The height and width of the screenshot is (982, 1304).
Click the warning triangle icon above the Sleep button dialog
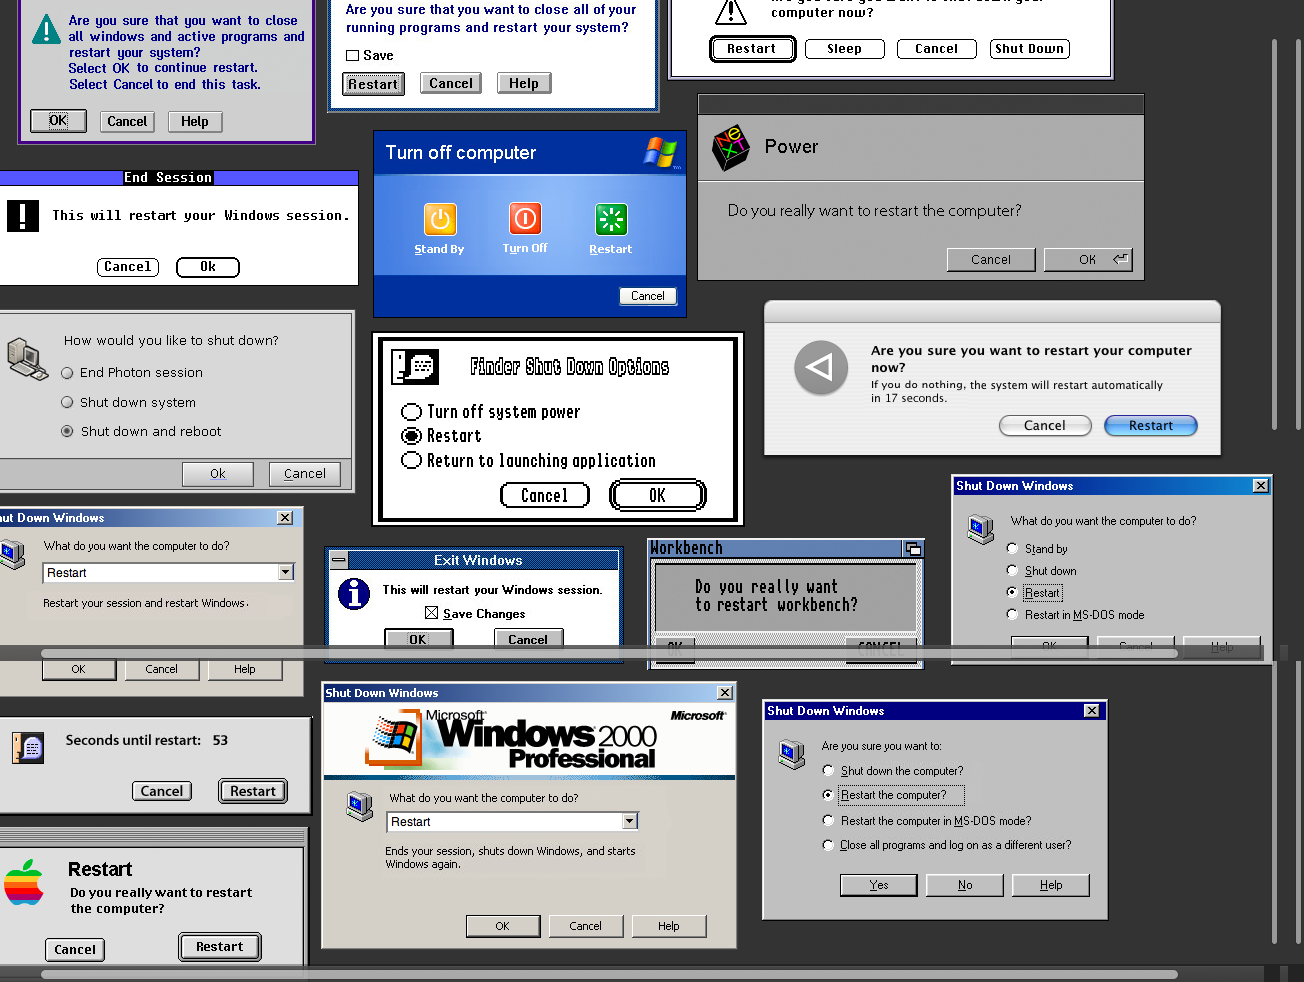click(731, 12)
